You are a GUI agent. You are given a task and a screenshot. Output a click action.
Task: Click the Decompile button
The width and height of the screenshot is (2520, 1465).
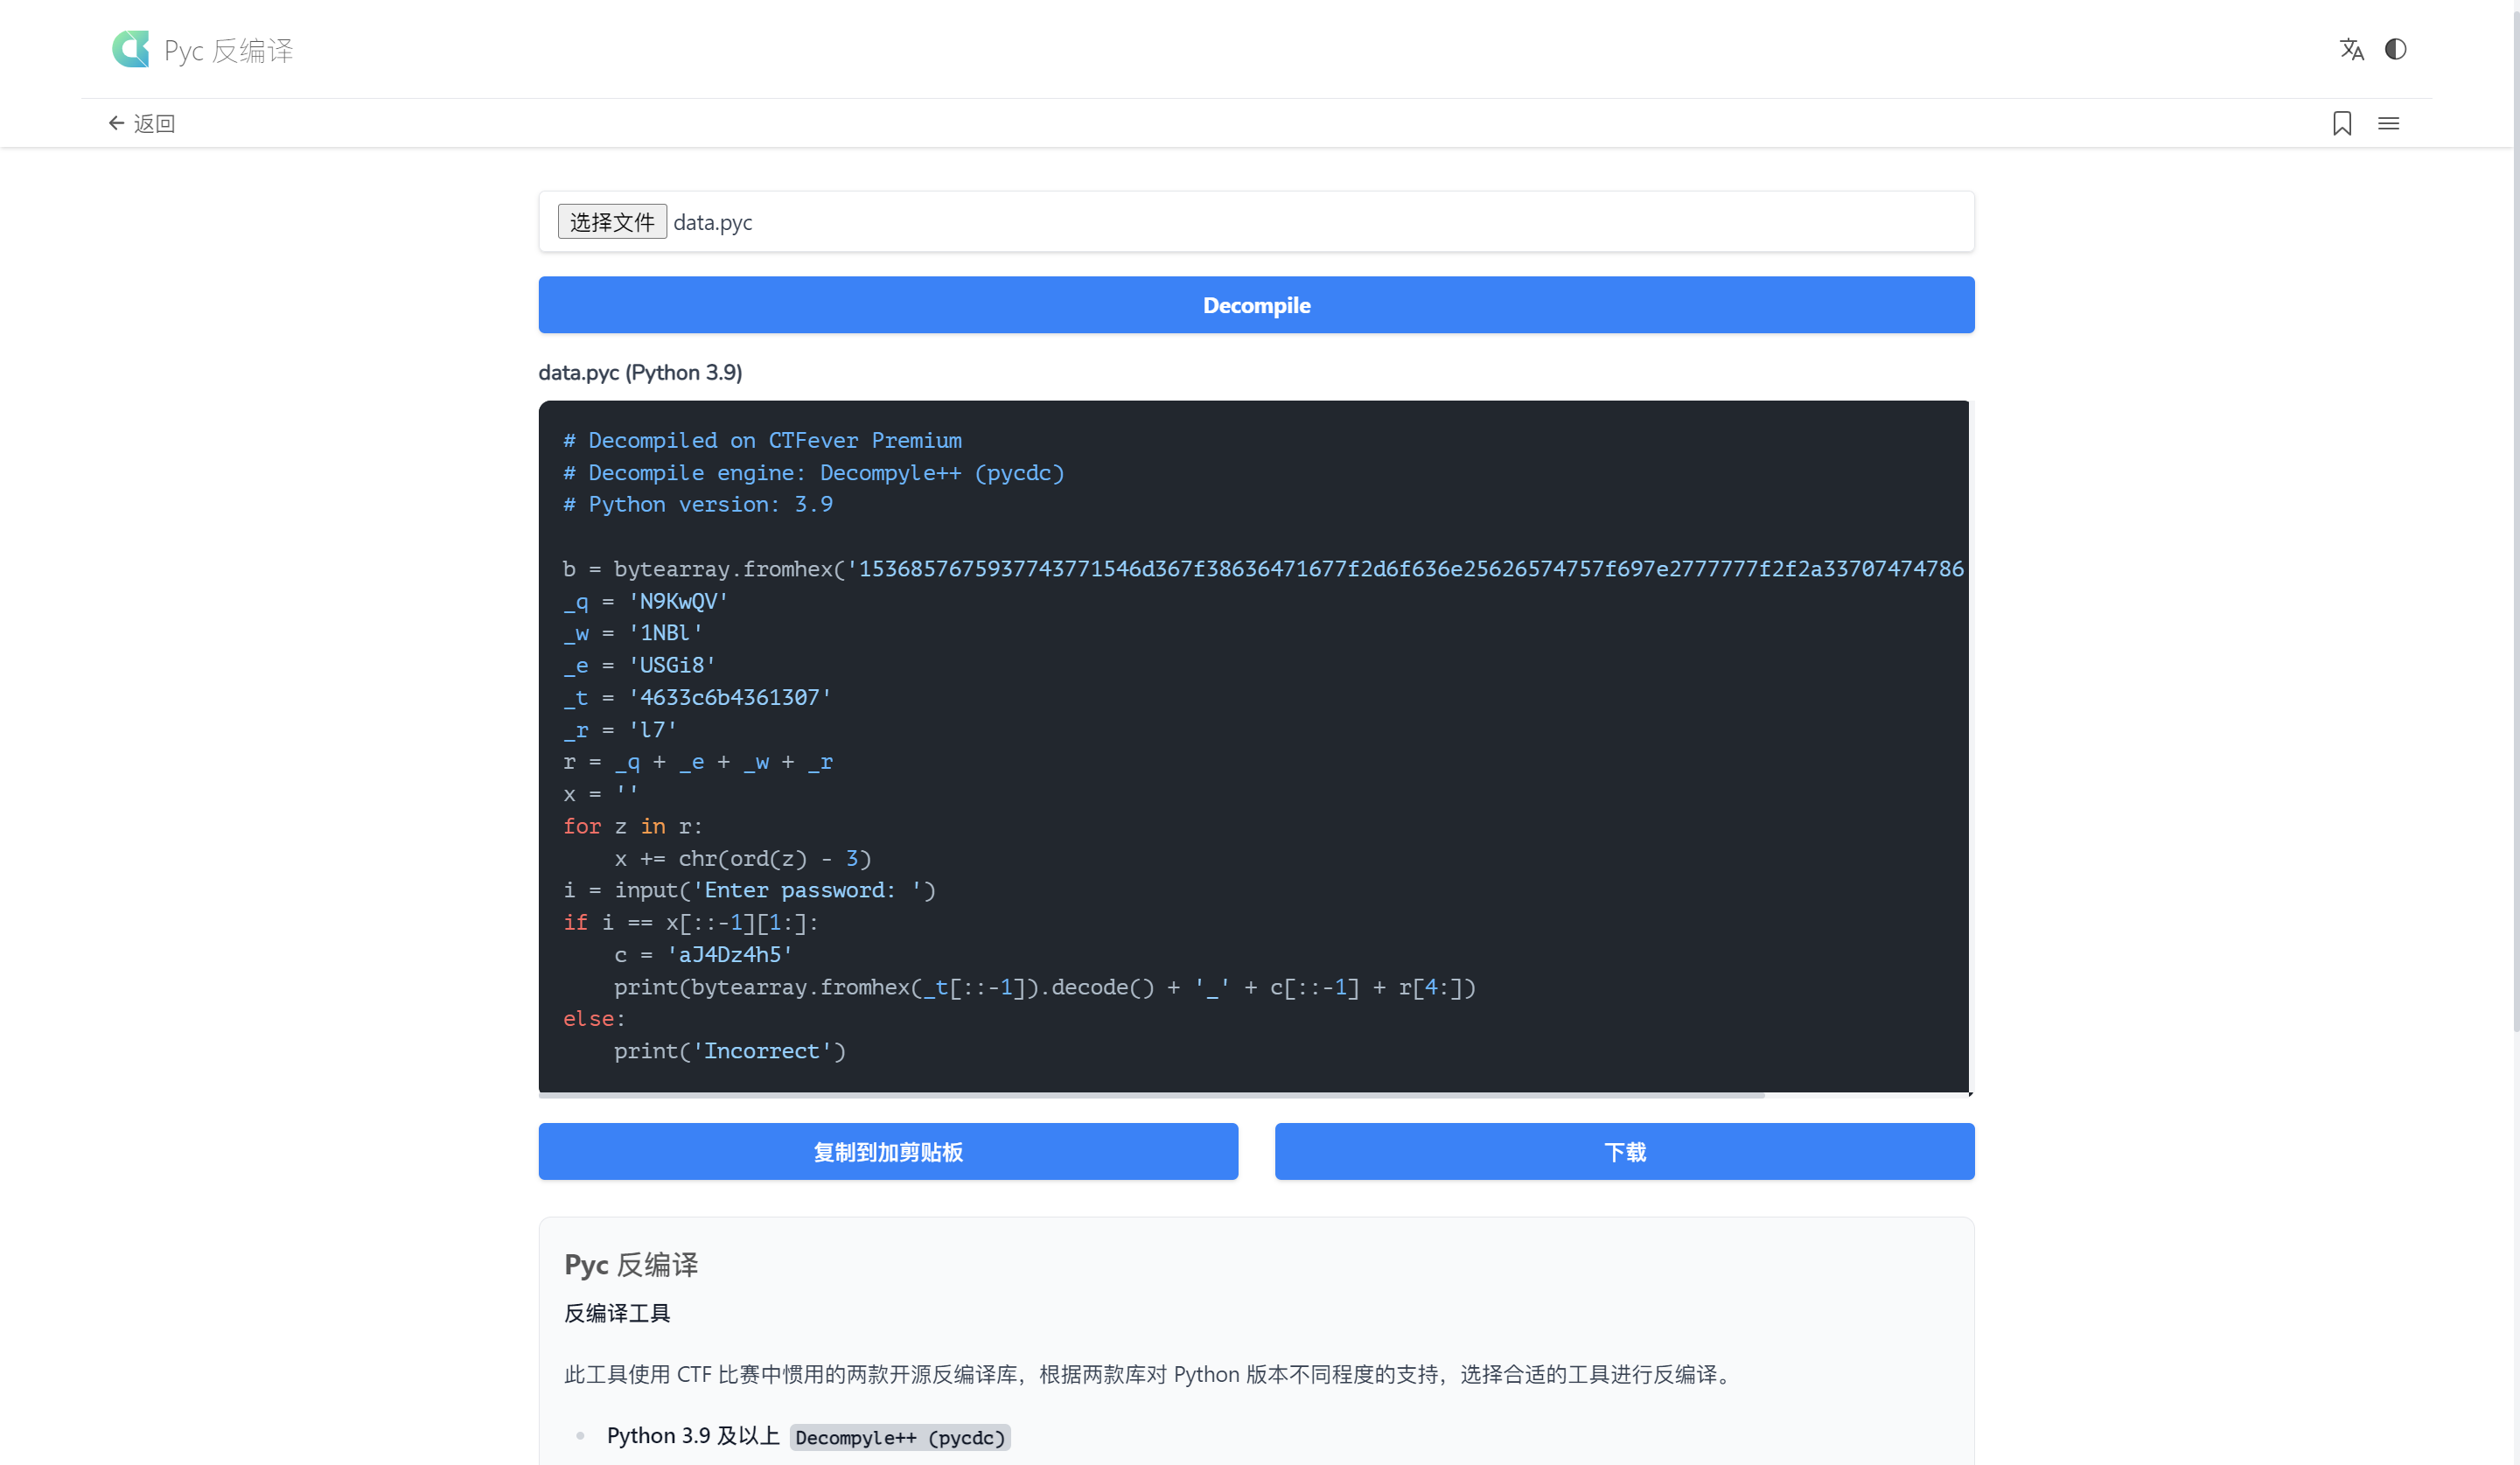coord(1258,305)
